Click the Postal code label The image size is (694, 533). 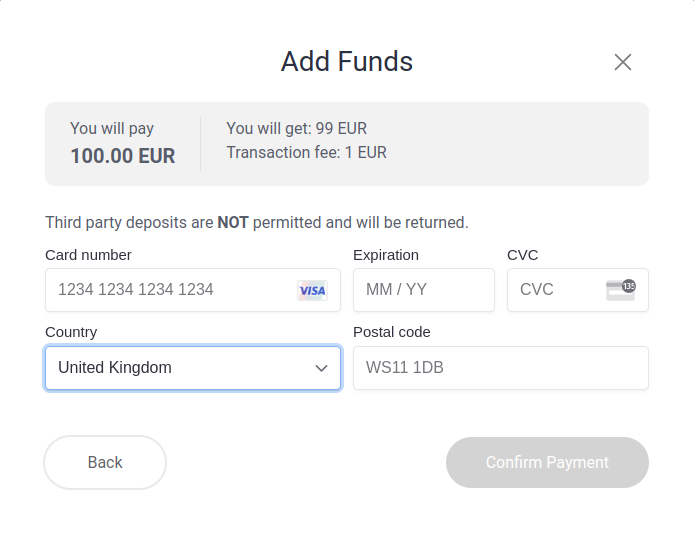(x=392, y=332)
